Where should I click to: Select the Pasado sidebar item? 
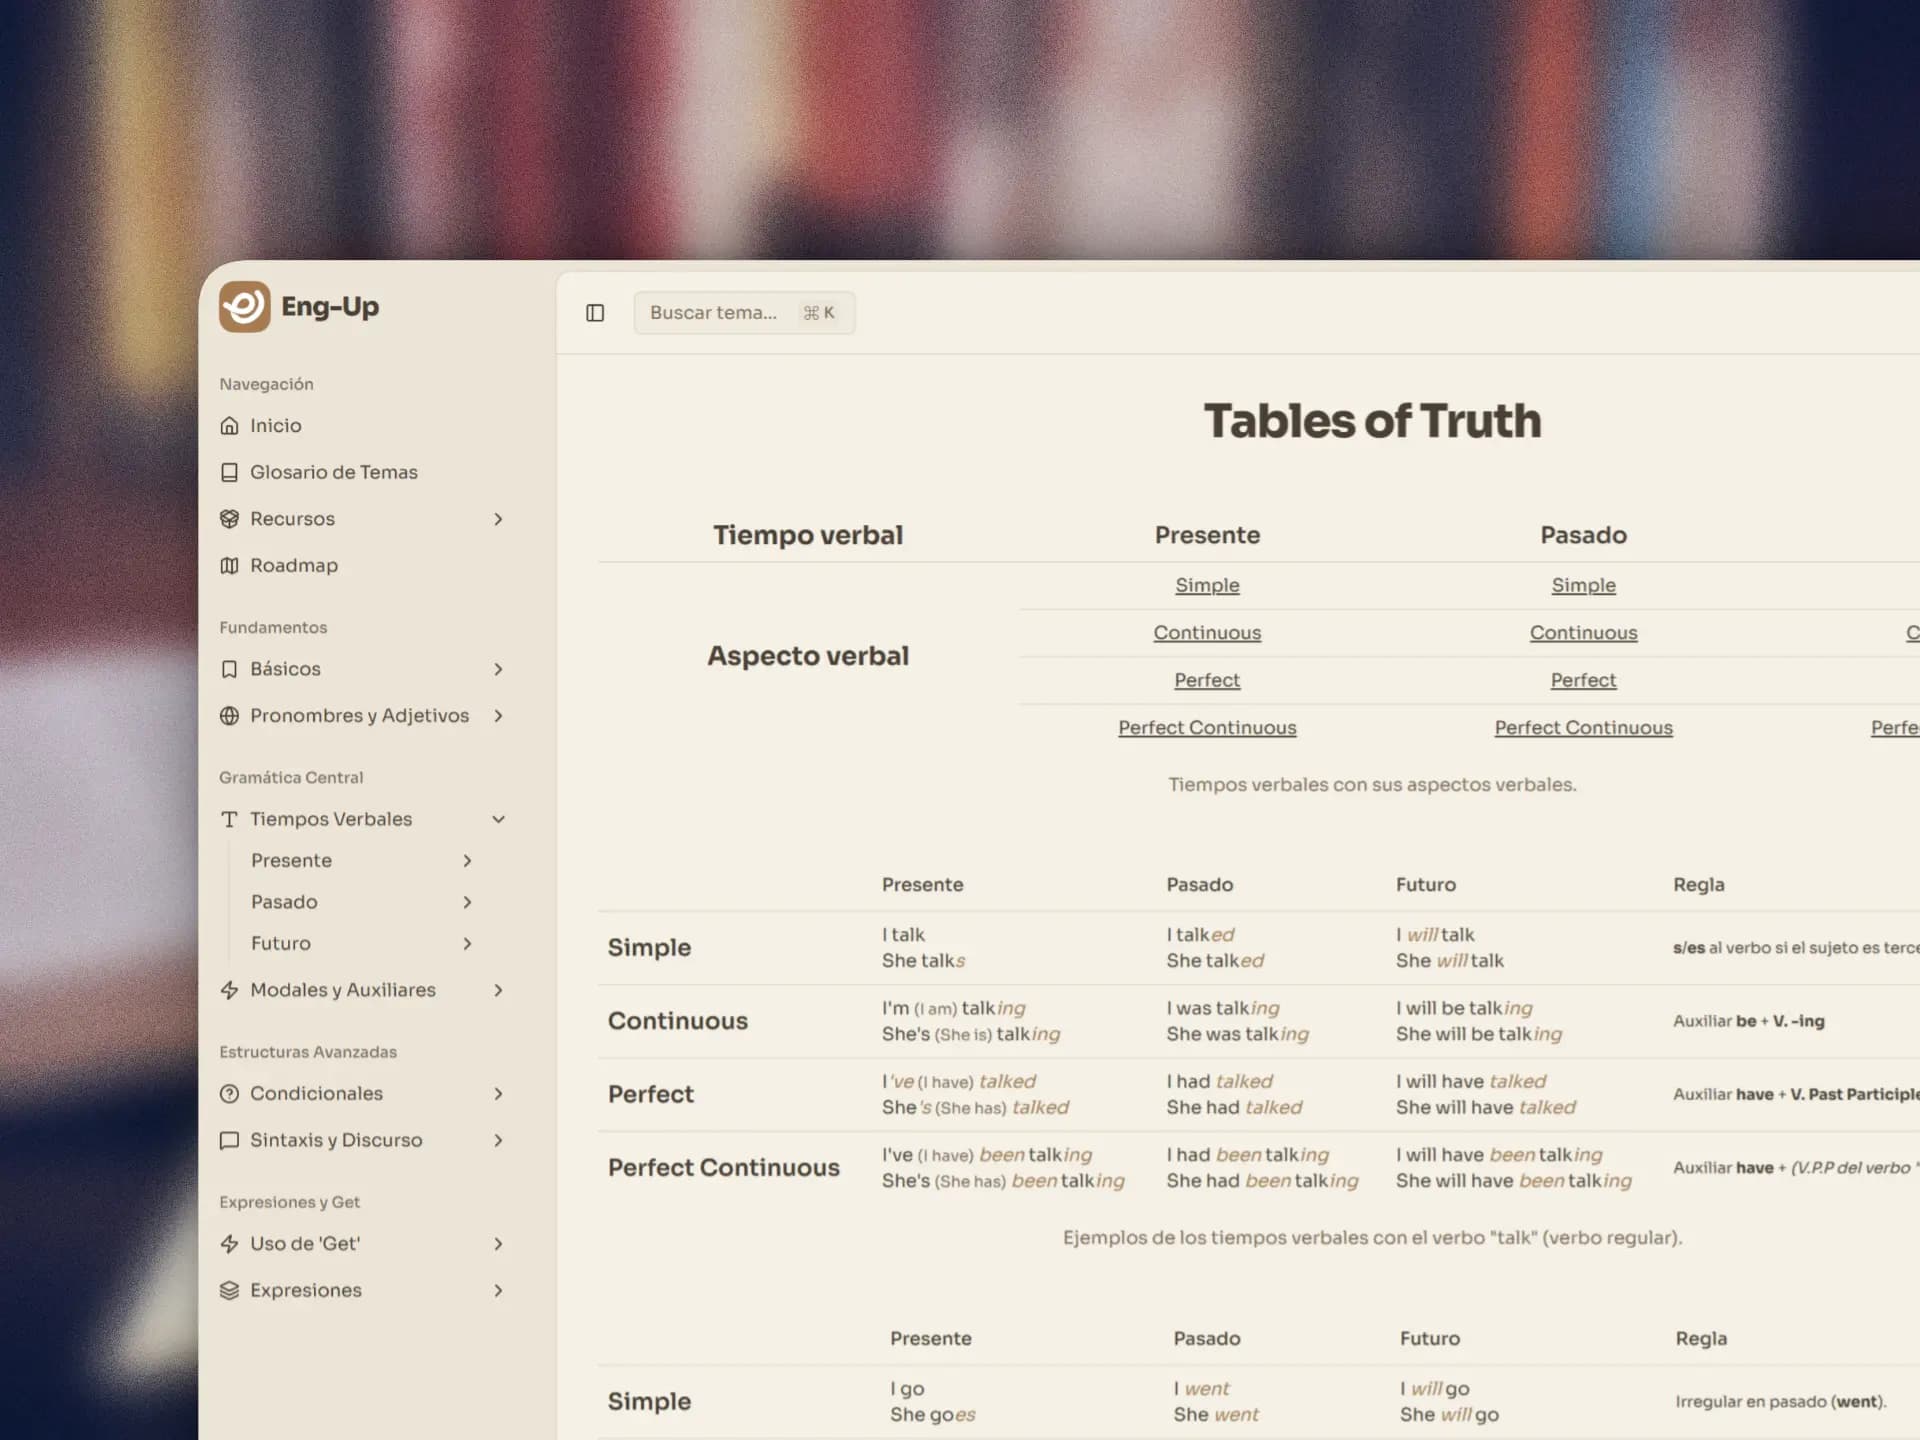[x=284, y=902]
